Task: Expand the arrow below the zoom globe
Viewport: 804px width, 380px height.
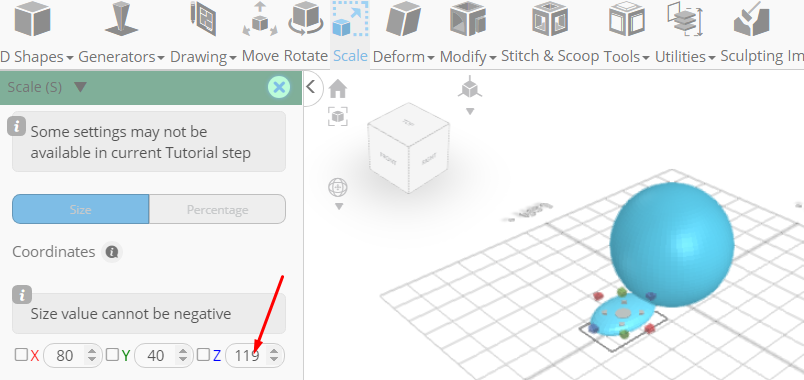Action: click(338, 207)
